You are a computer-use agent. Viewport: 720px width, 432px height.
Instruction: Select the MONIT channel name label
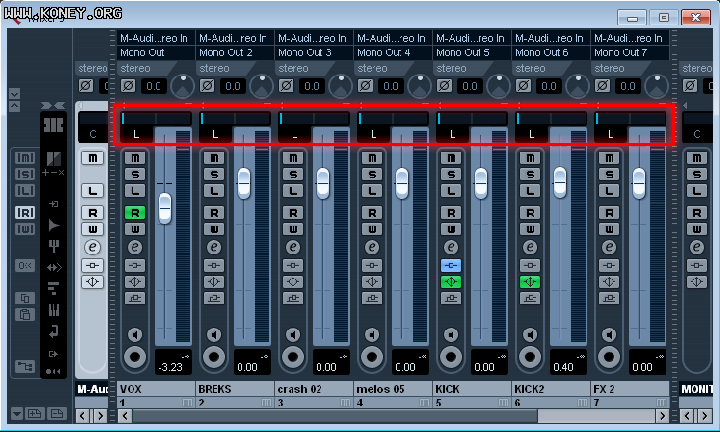[x=696, y=389]
